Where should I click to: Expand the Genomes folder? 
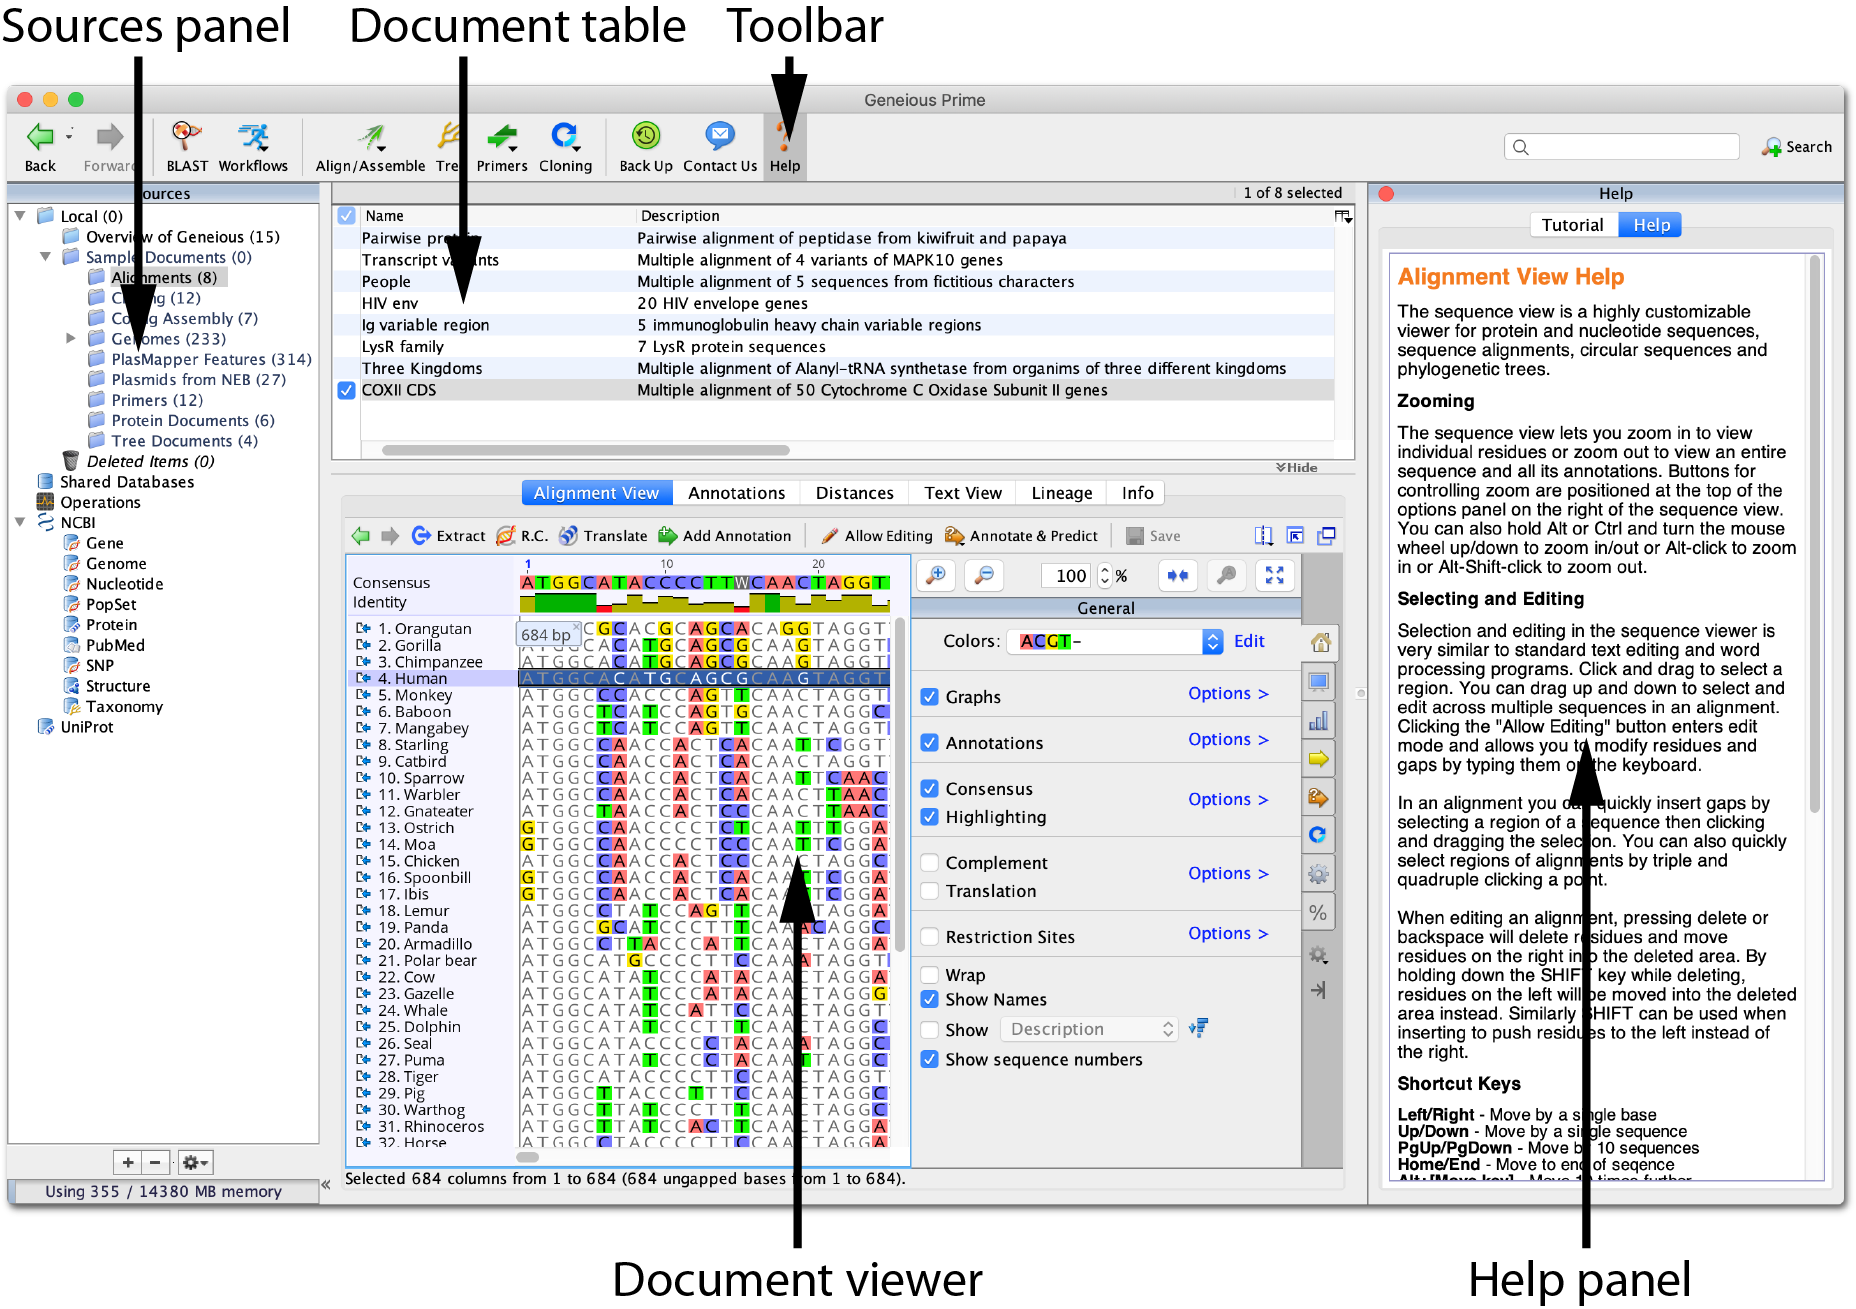[x=71, y=339]
